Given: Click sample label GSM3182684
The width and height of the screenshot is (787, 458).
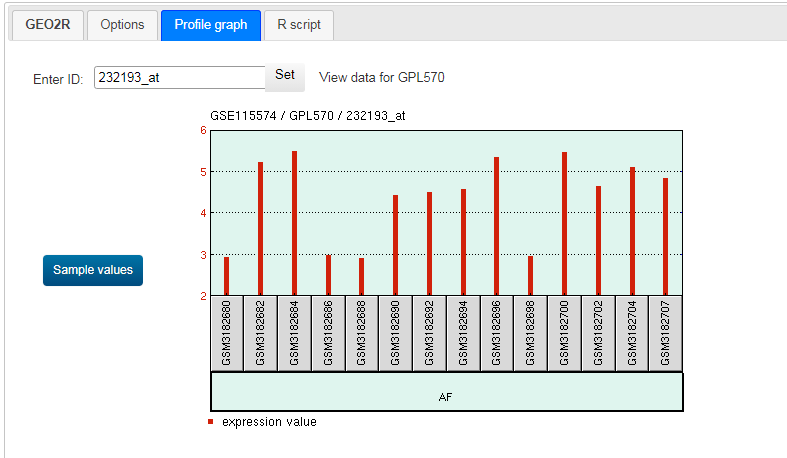Looking at the screenshot, I should pos(294,333).
